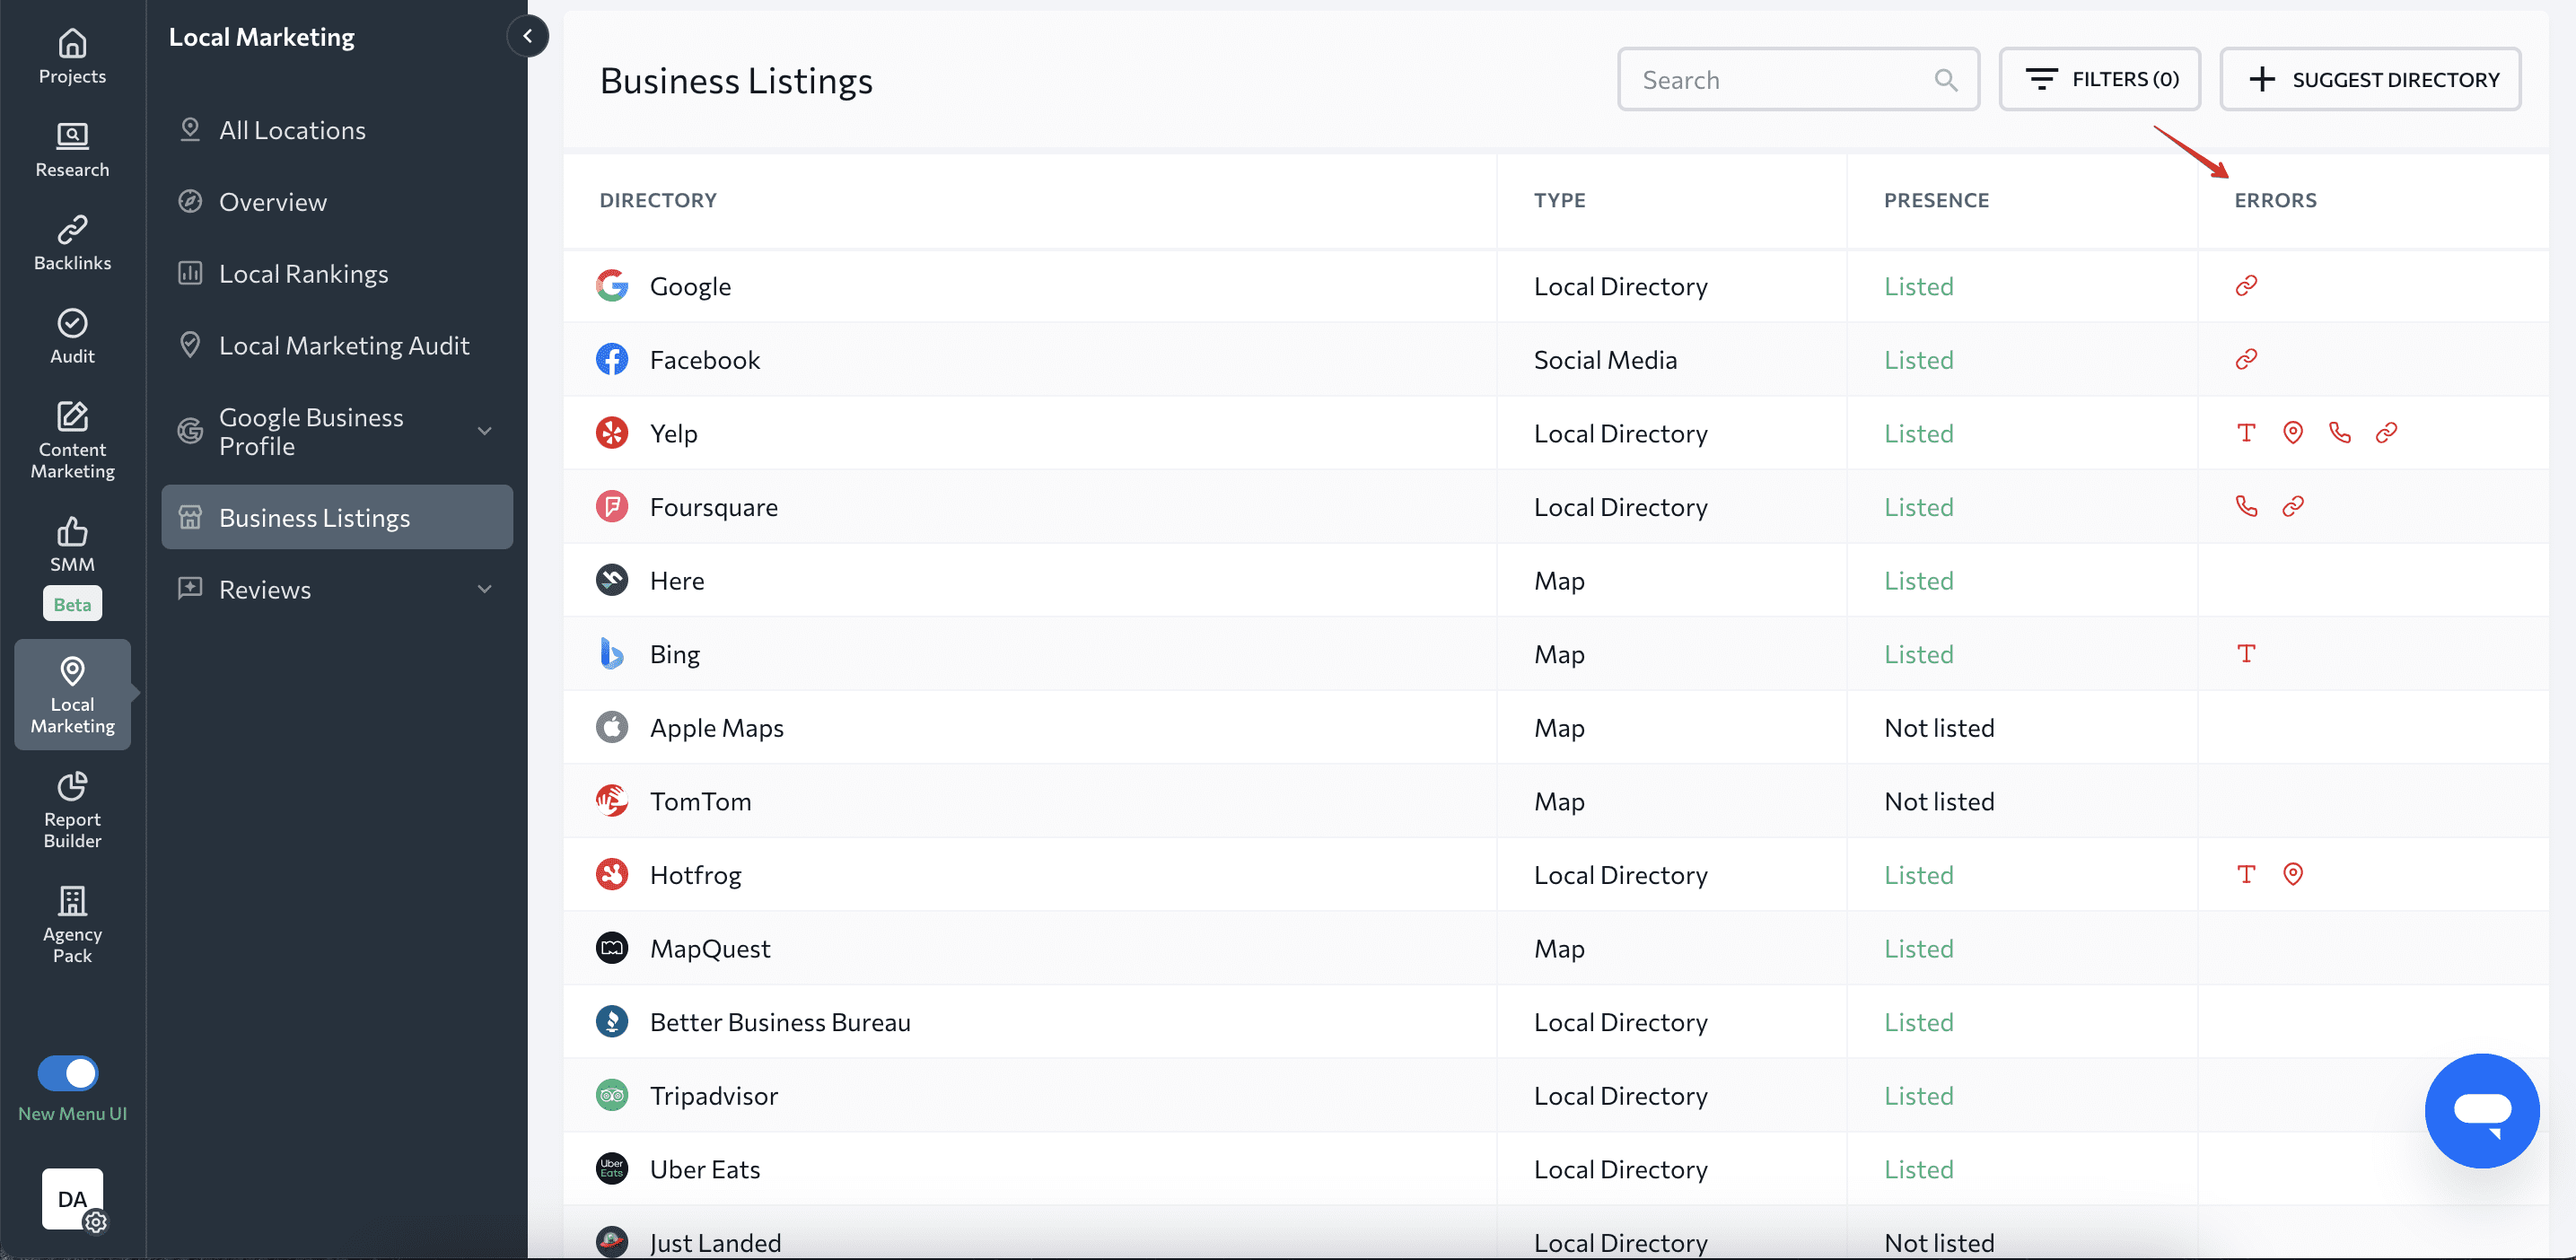Viewport: 2576px width, 1260px height.
Task: Click the search magnifier icon
Action: tap(1945, 80)
